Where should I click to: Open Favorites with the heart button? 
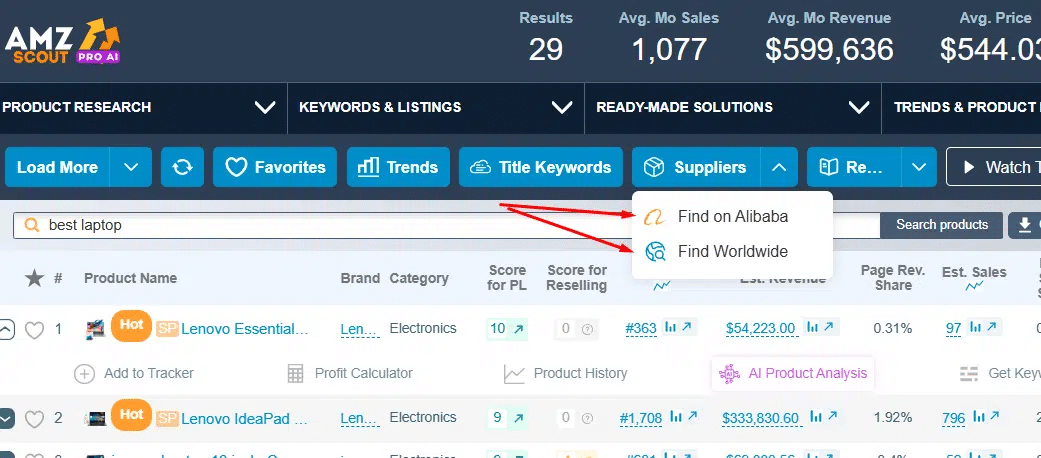point(275,167)
